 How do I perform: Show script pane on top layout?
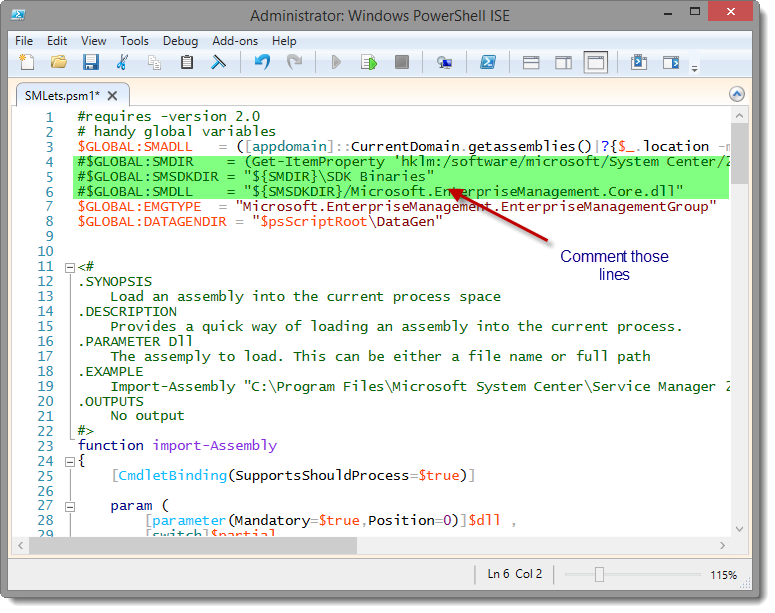[x=531, y=63]
